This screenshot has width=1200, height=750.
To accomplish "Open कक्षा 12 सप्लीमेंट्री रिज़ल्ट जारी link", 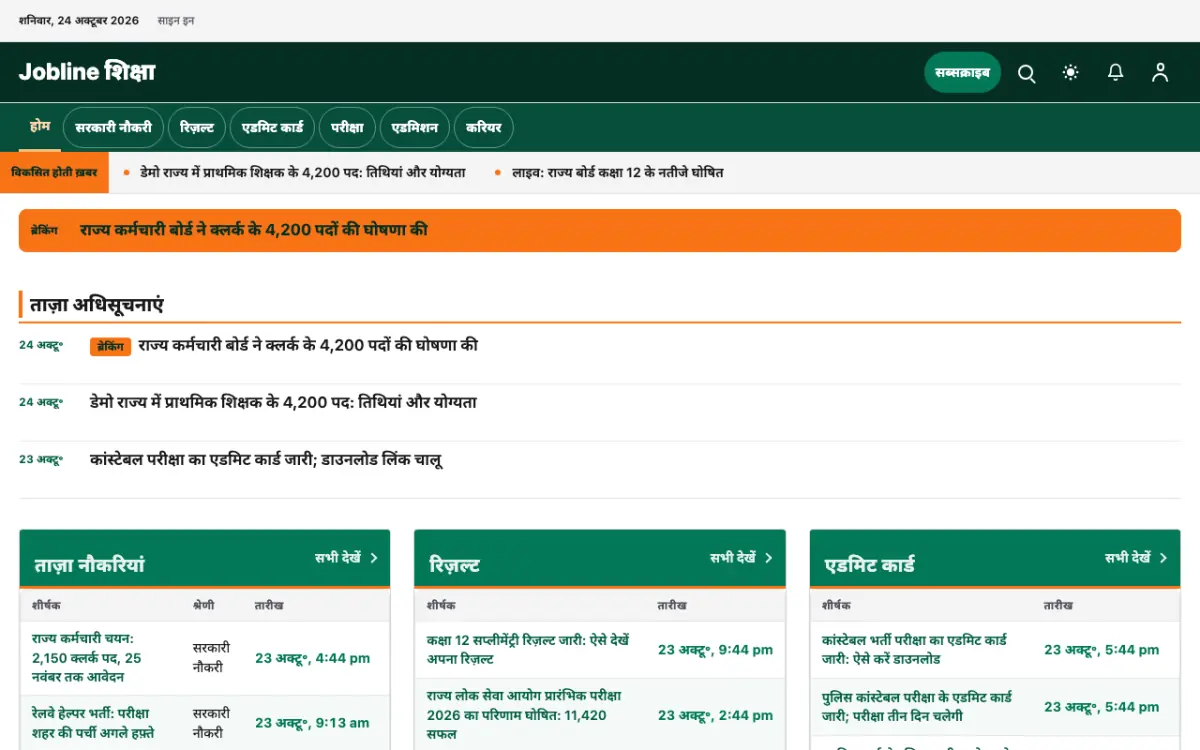I will [528, 650].
